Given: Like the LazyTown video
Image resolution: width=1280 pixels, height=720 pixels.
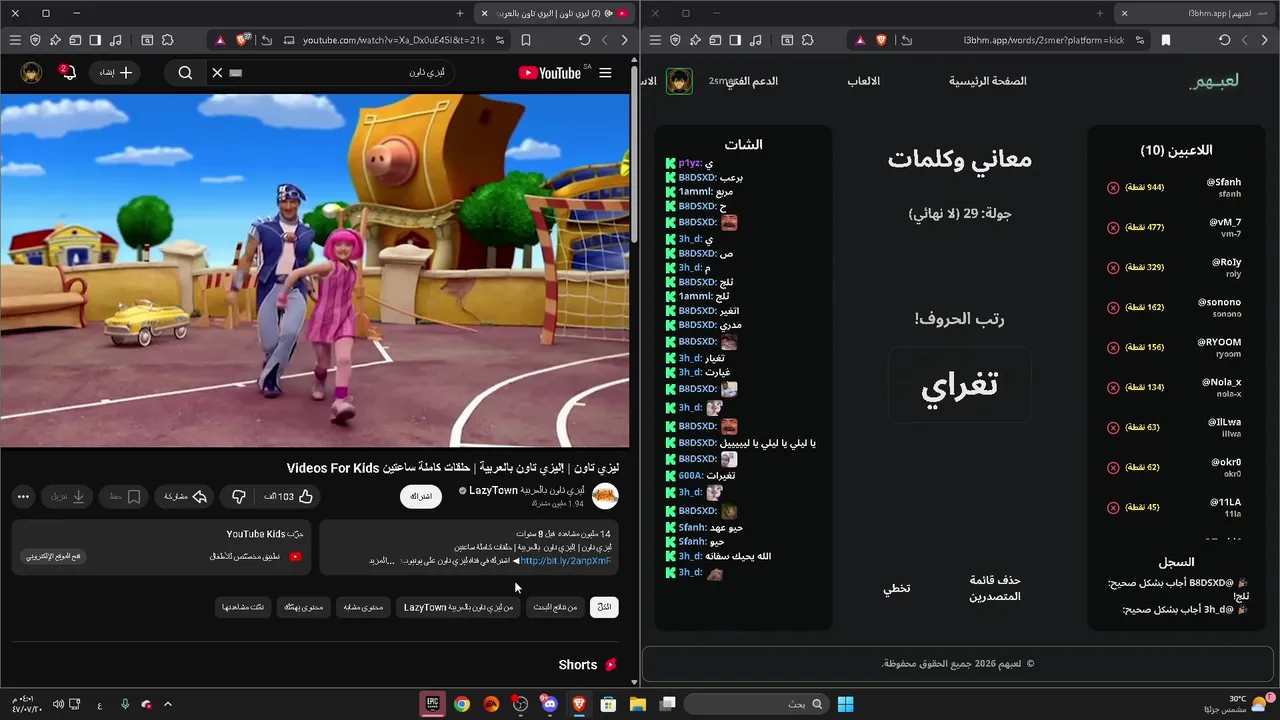Looking at the screenshot, I should 290,496.
